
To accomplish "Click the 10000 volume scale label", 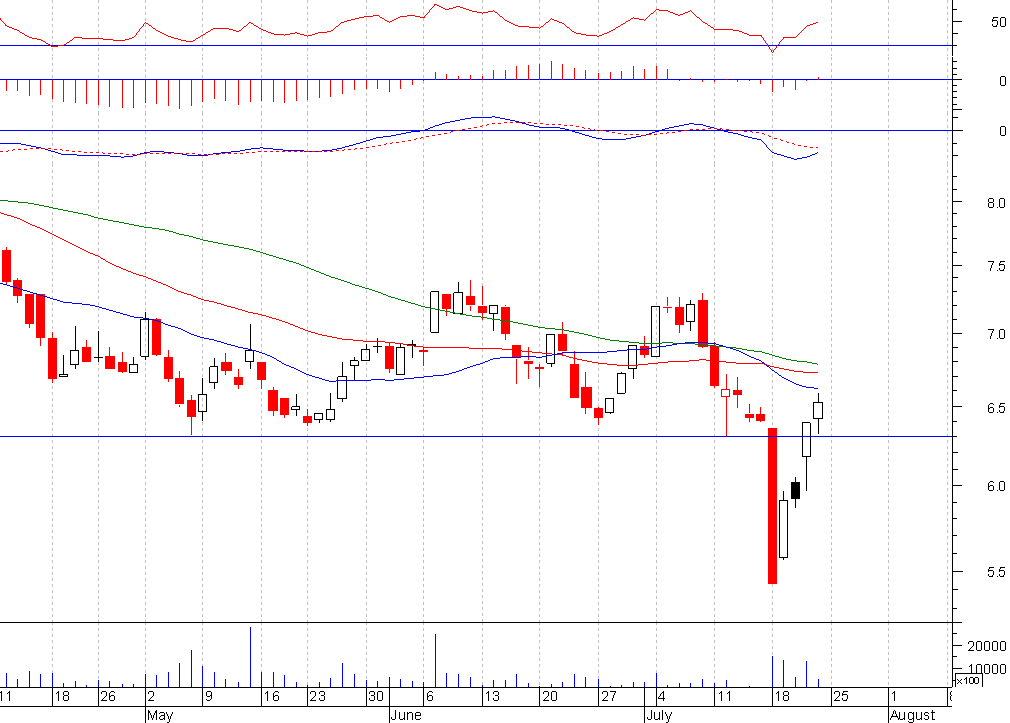I will [x=987, y=670].
